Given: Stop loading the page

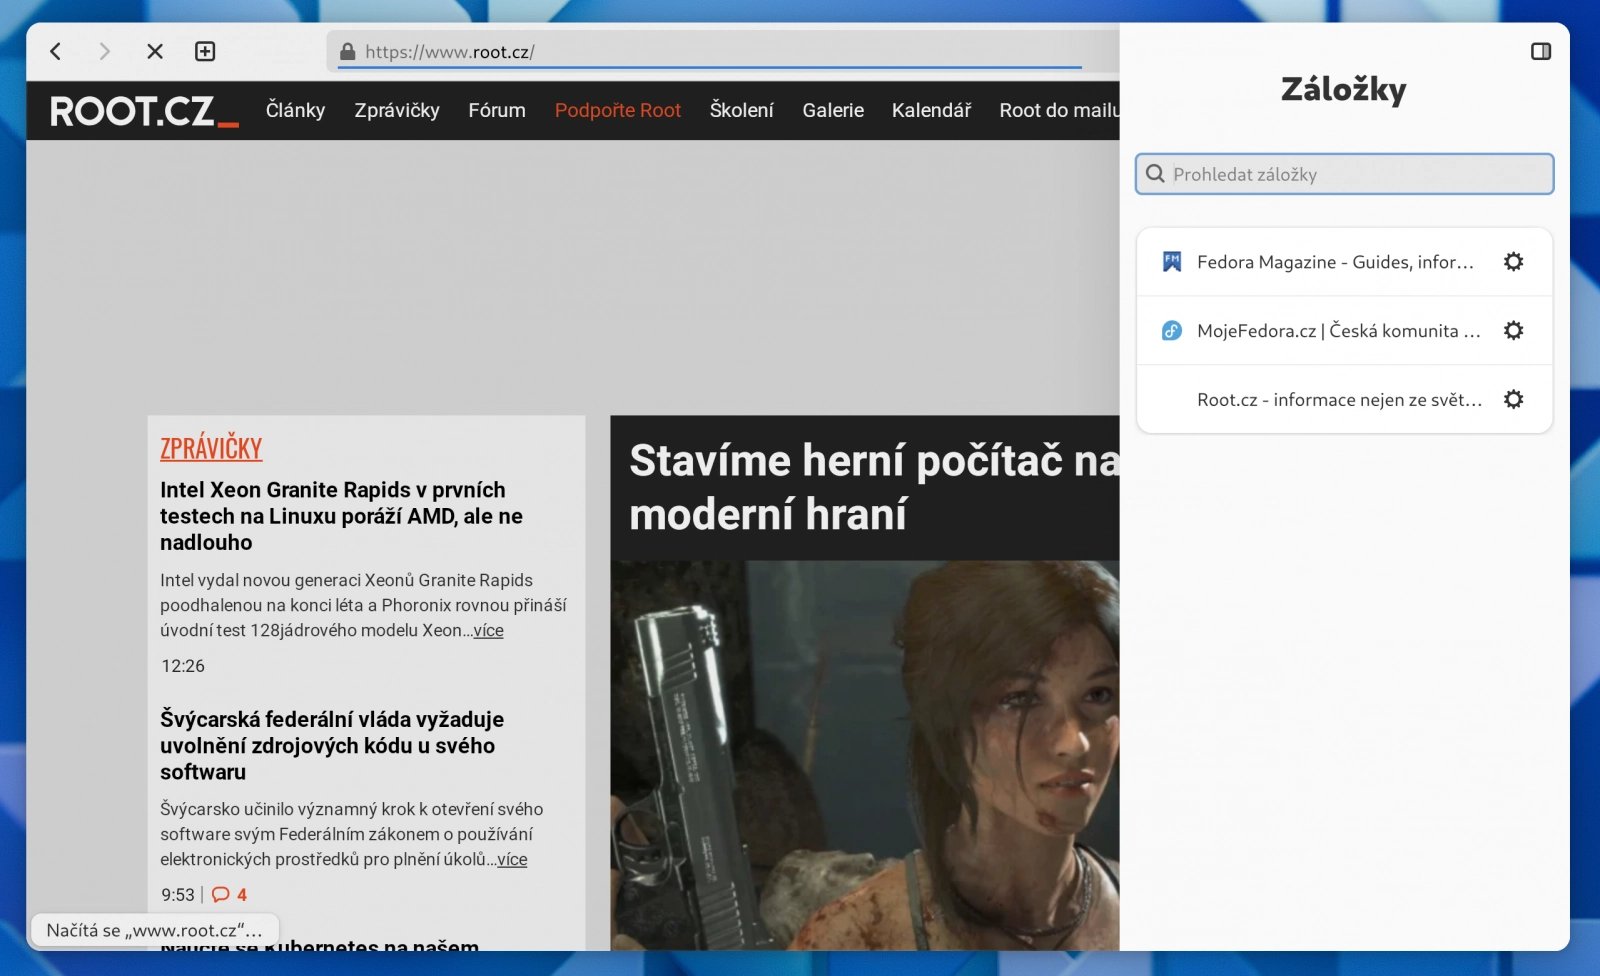Looking at the screenshot, I should pyautogui.click(x=155, y=51).
